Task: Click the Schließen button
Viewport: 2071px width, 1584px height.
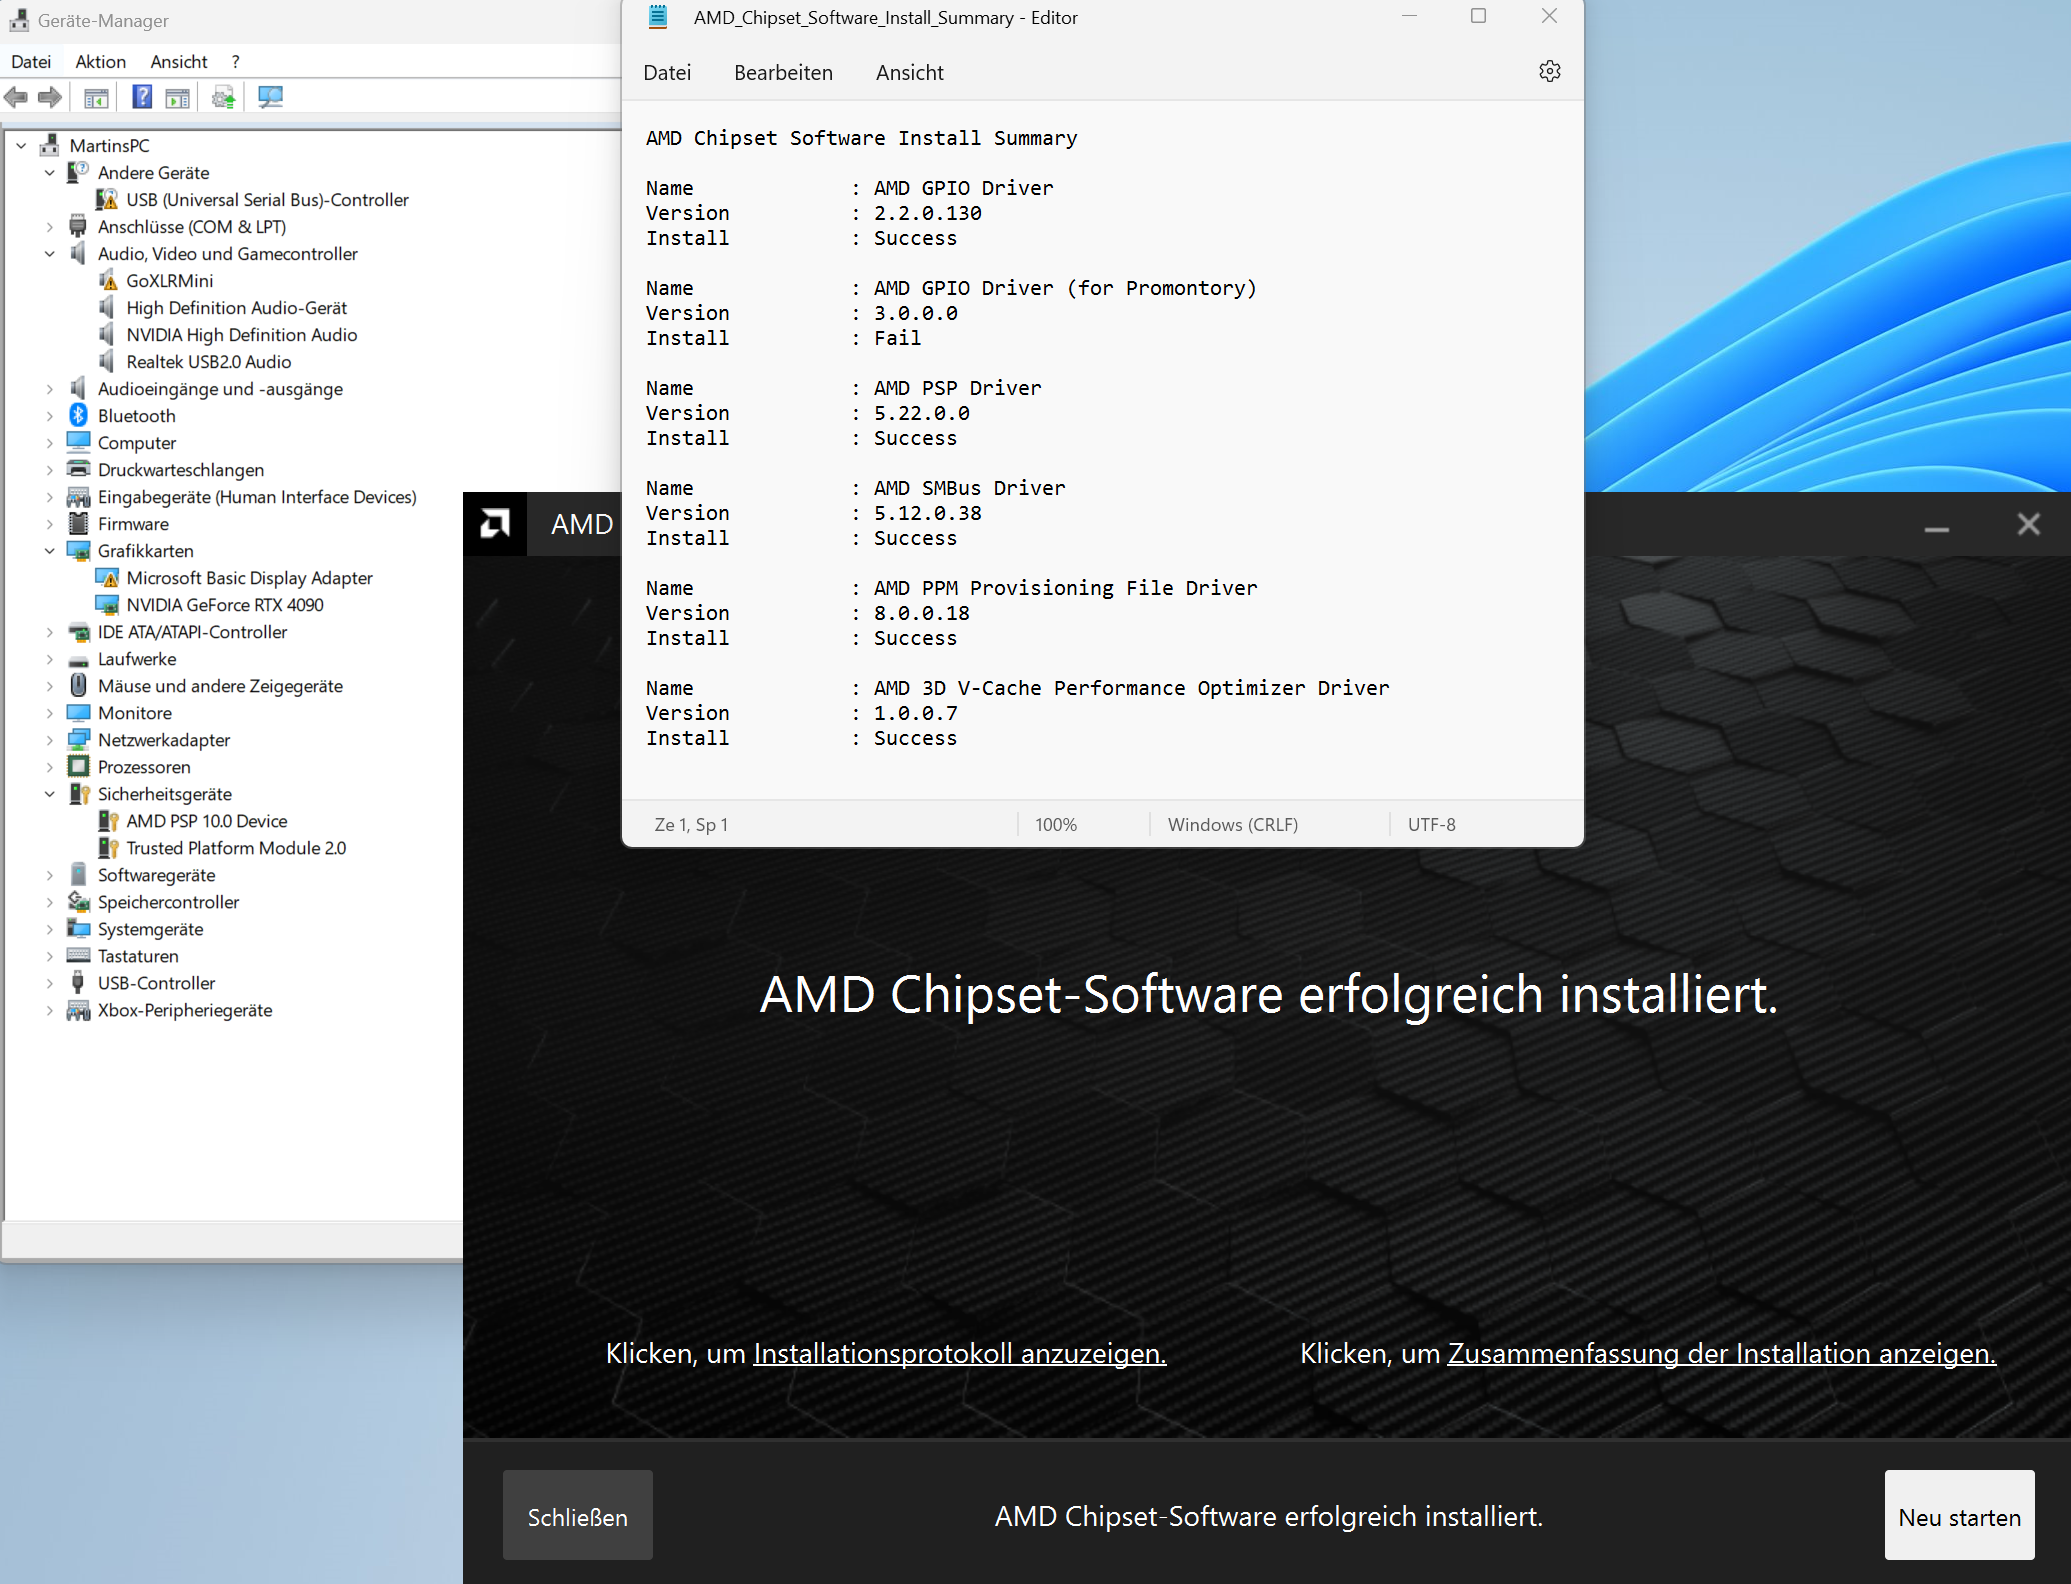Action: pyautogui.click(x=577, y=1516)
